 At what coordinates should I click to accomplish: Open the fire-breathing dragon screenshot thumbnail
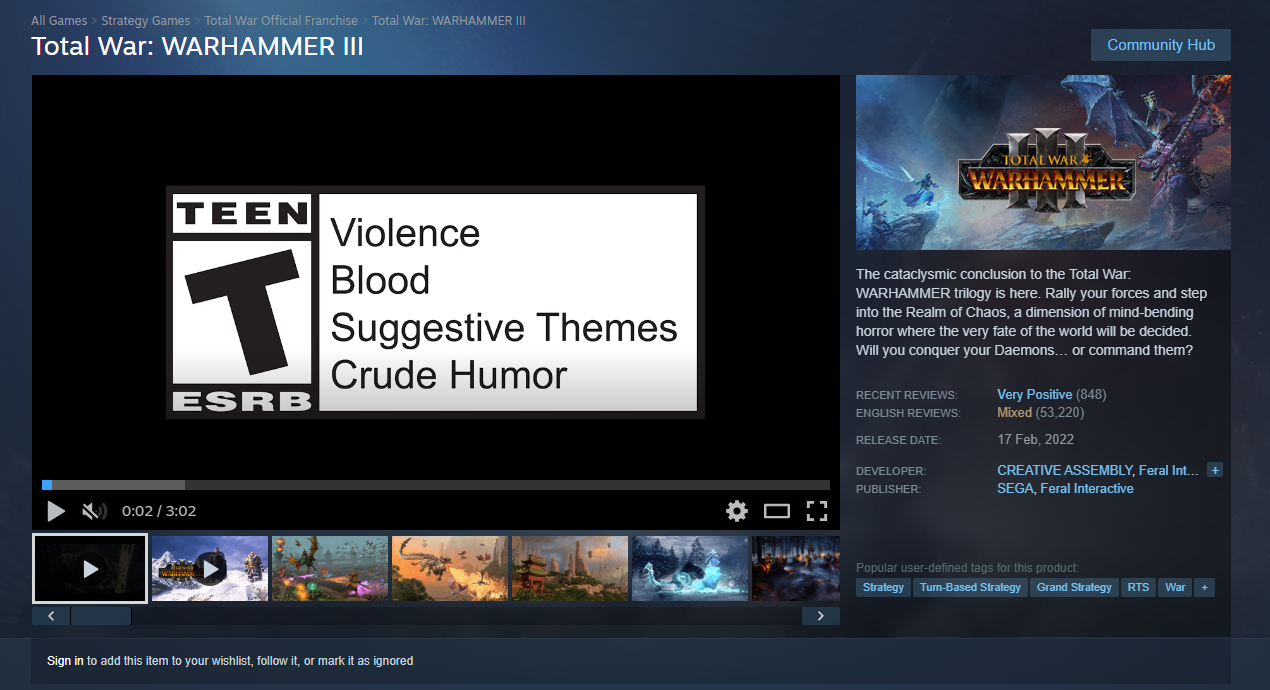450,568
